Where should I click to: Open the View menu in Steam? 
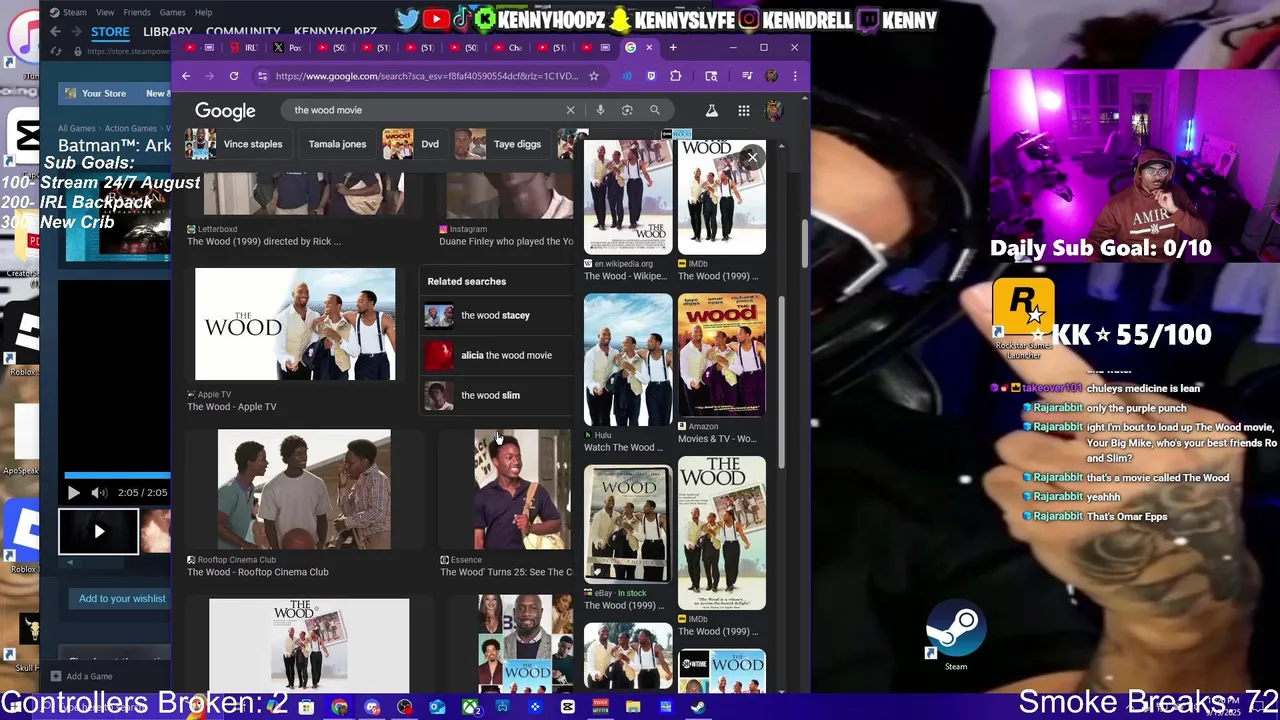click(105, 13)
